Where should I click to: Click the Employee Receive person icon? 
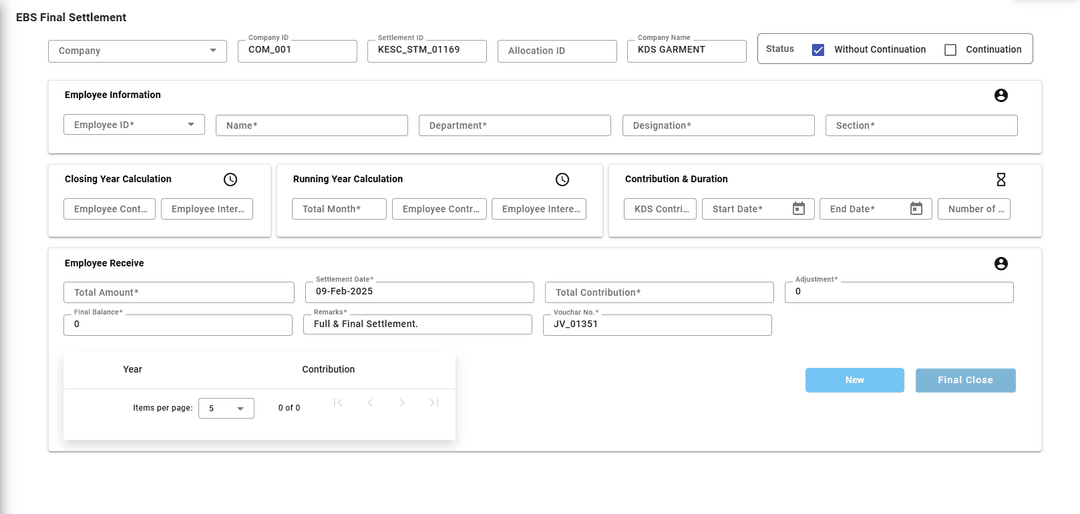[1001, 264]
